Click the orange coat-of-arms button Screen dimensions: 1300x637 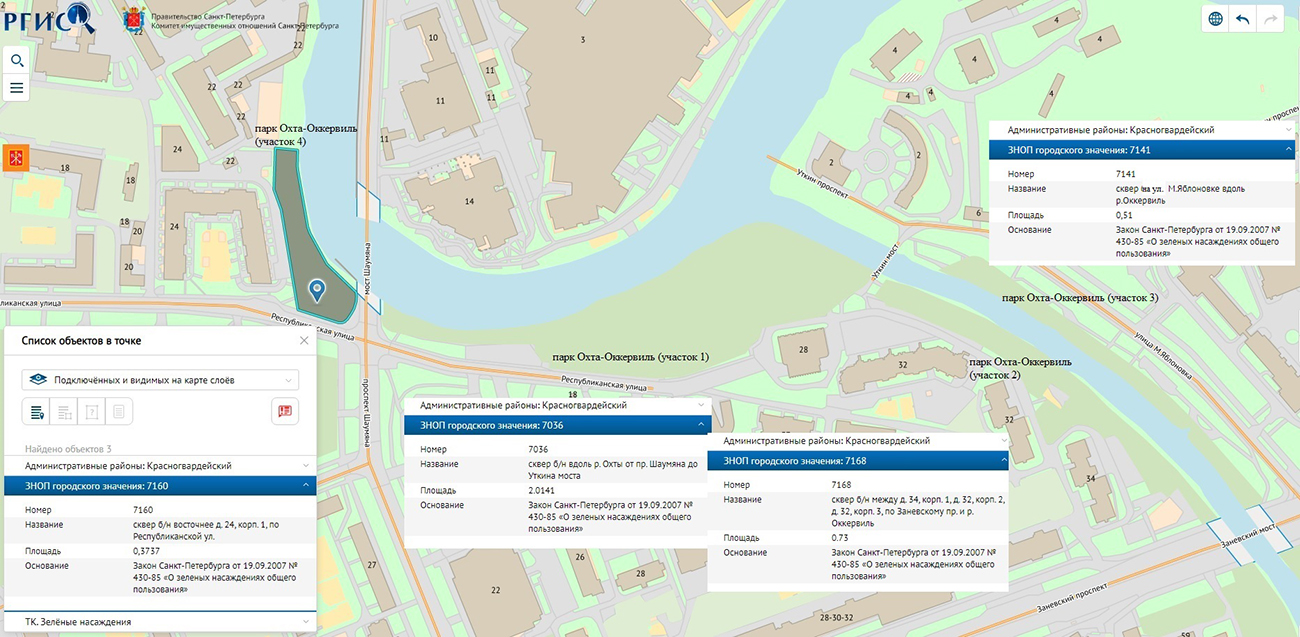(x=16, y=158)
